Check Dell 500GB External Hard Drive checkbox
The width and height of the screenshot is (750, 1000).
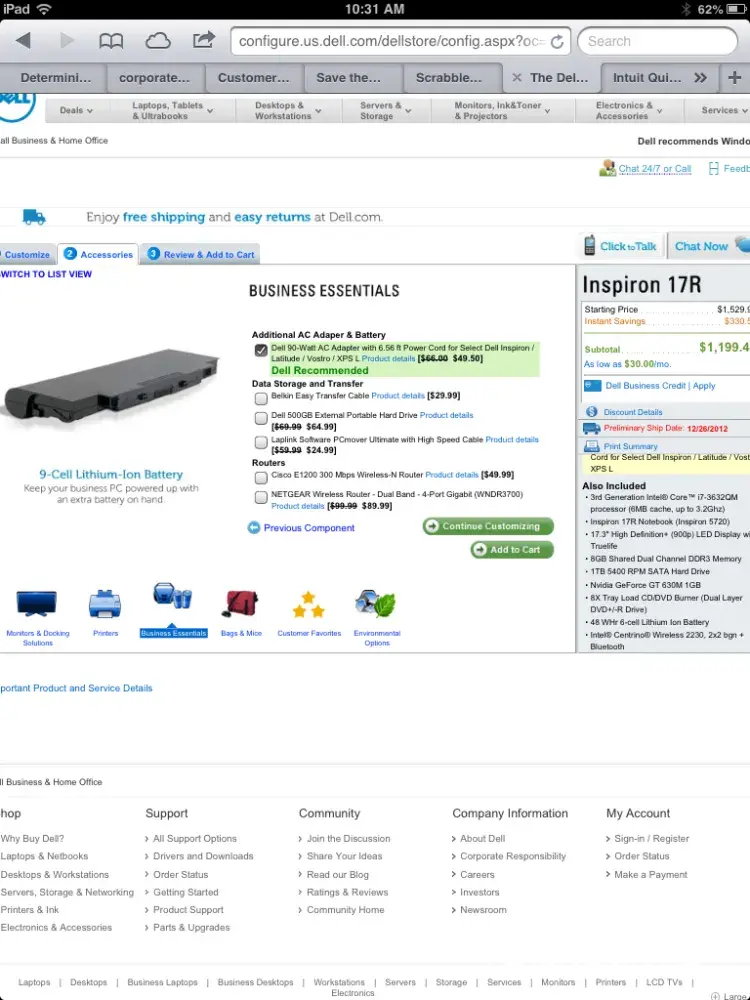click(x=261, y=418)
